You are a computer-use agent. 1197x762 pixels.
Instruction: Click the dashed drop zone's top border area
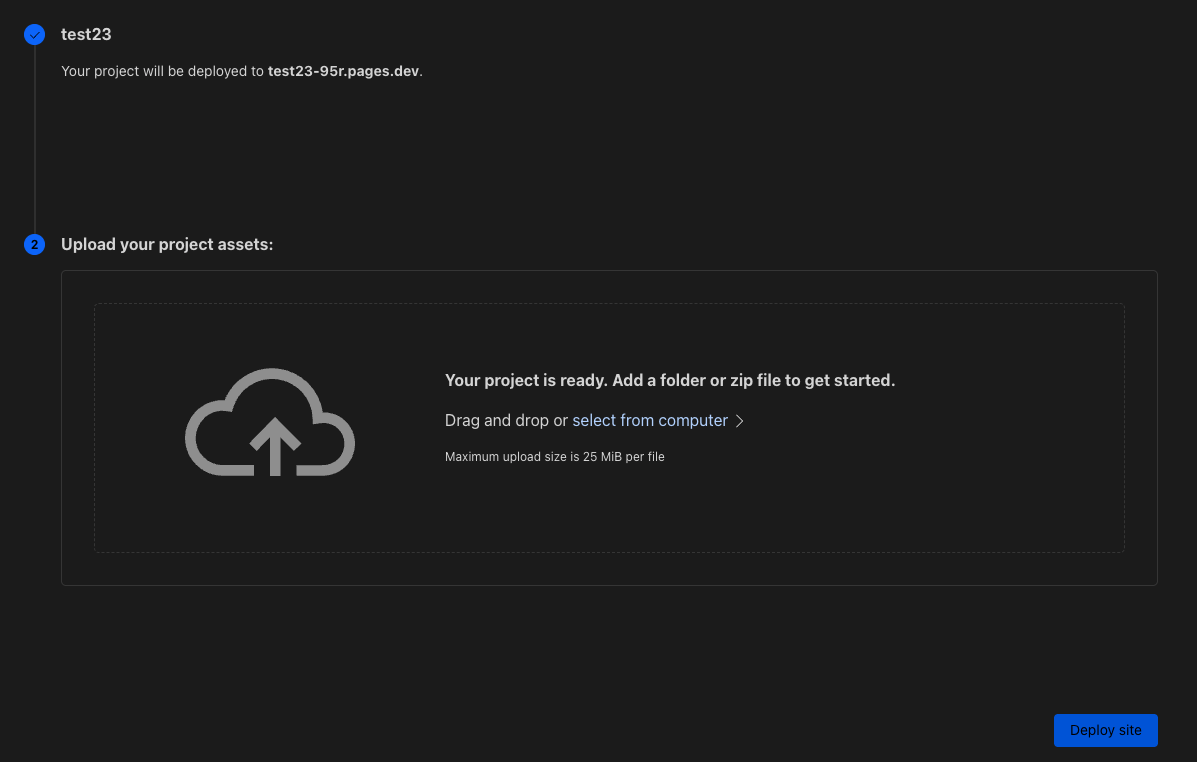pos(609,305)
